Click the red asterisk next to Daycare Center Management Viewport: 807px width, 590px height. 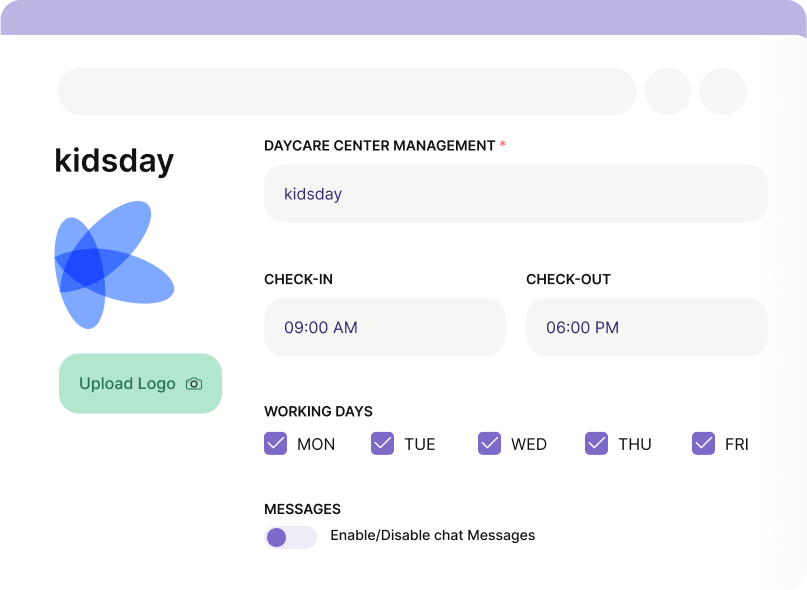501,145
